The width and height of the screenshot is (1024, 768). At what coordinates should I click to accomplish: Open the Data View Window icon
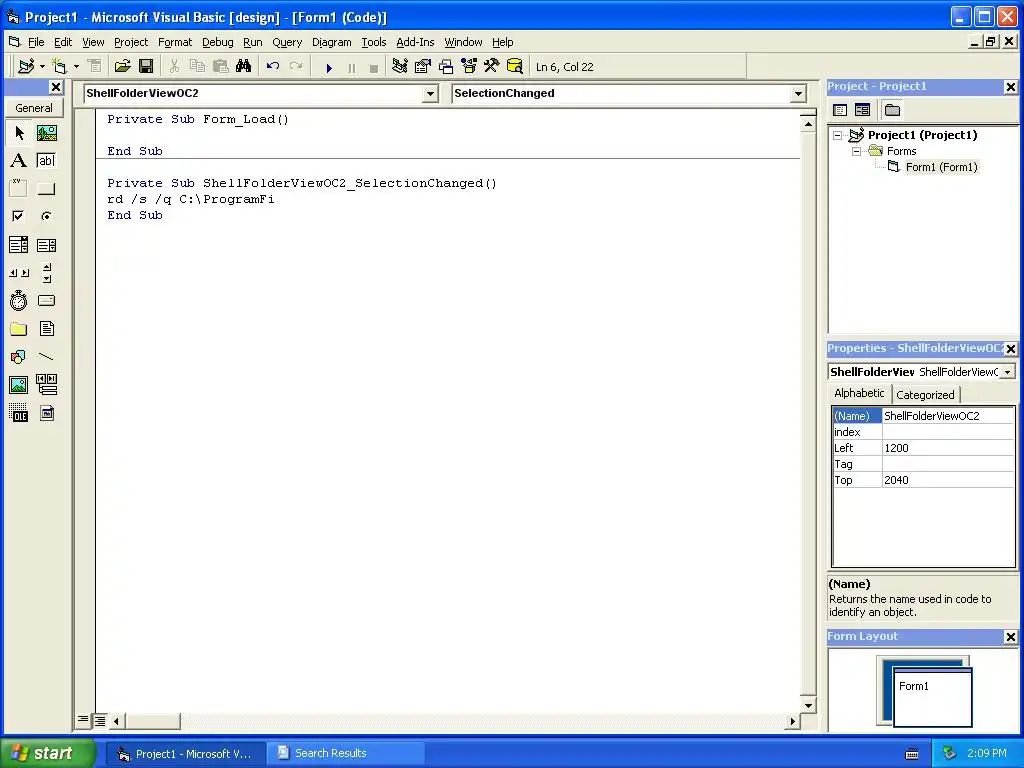(x=515, y=67)
